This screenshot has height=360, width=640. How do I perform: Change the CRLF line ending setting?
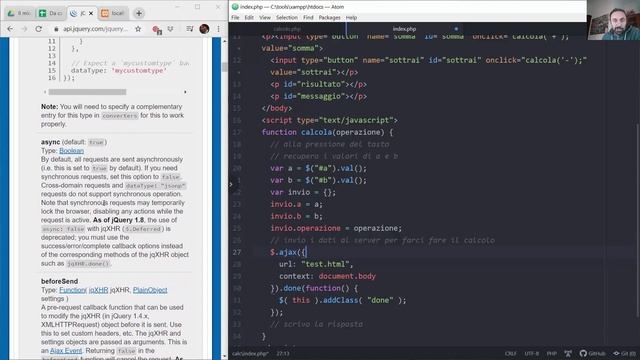pos(511,353)
